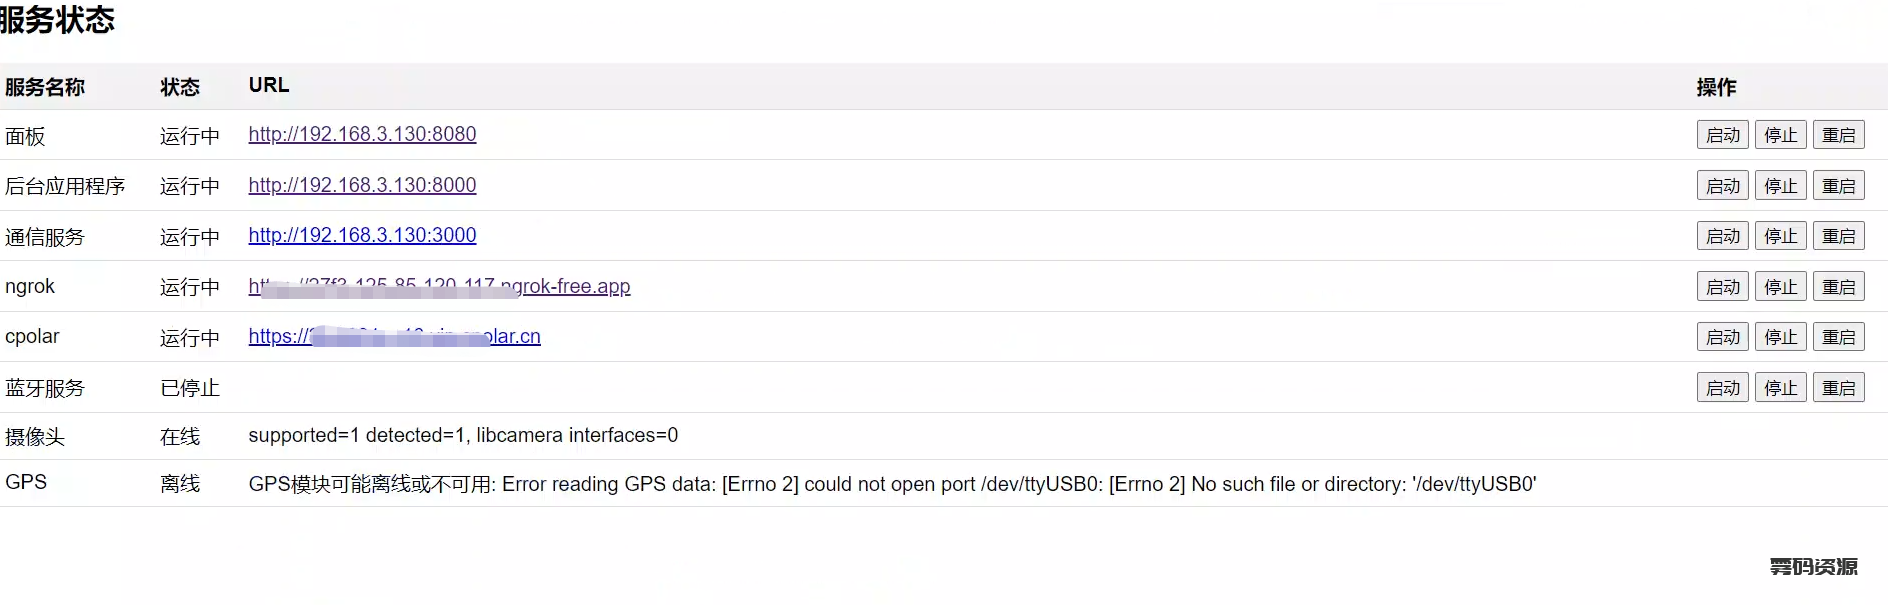
Task: Open the 192.168.3.130:8080 panel link
Action: 362,134
